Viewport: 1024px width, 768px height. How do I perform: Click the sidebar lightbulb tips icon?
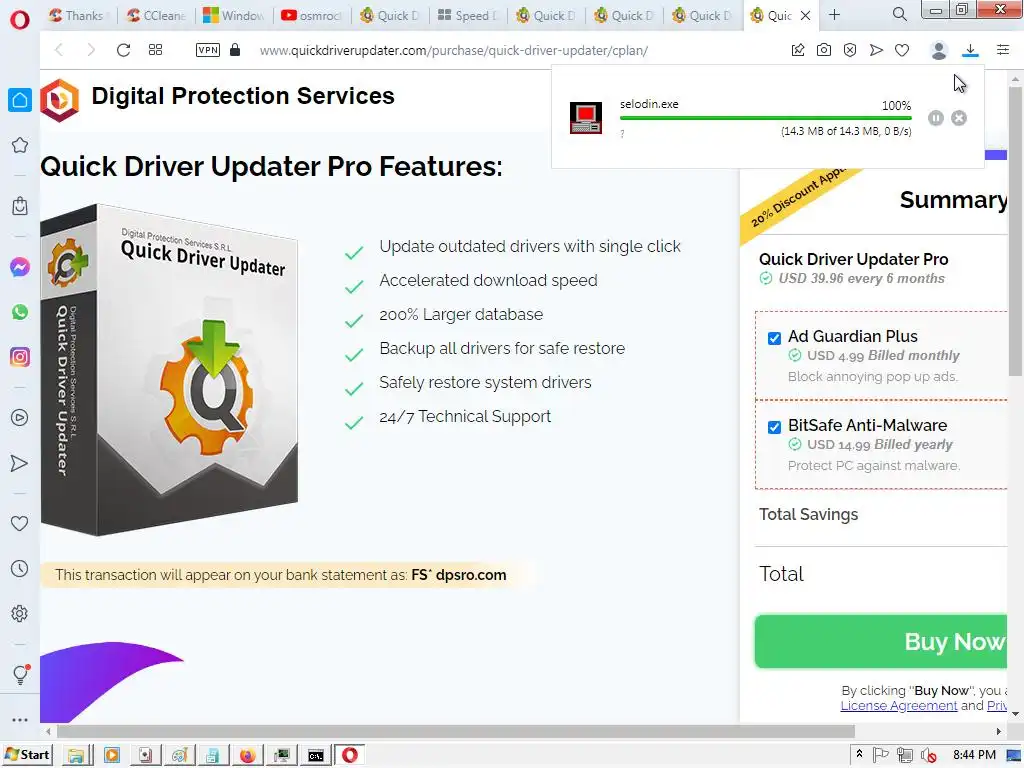coord(20,674)
